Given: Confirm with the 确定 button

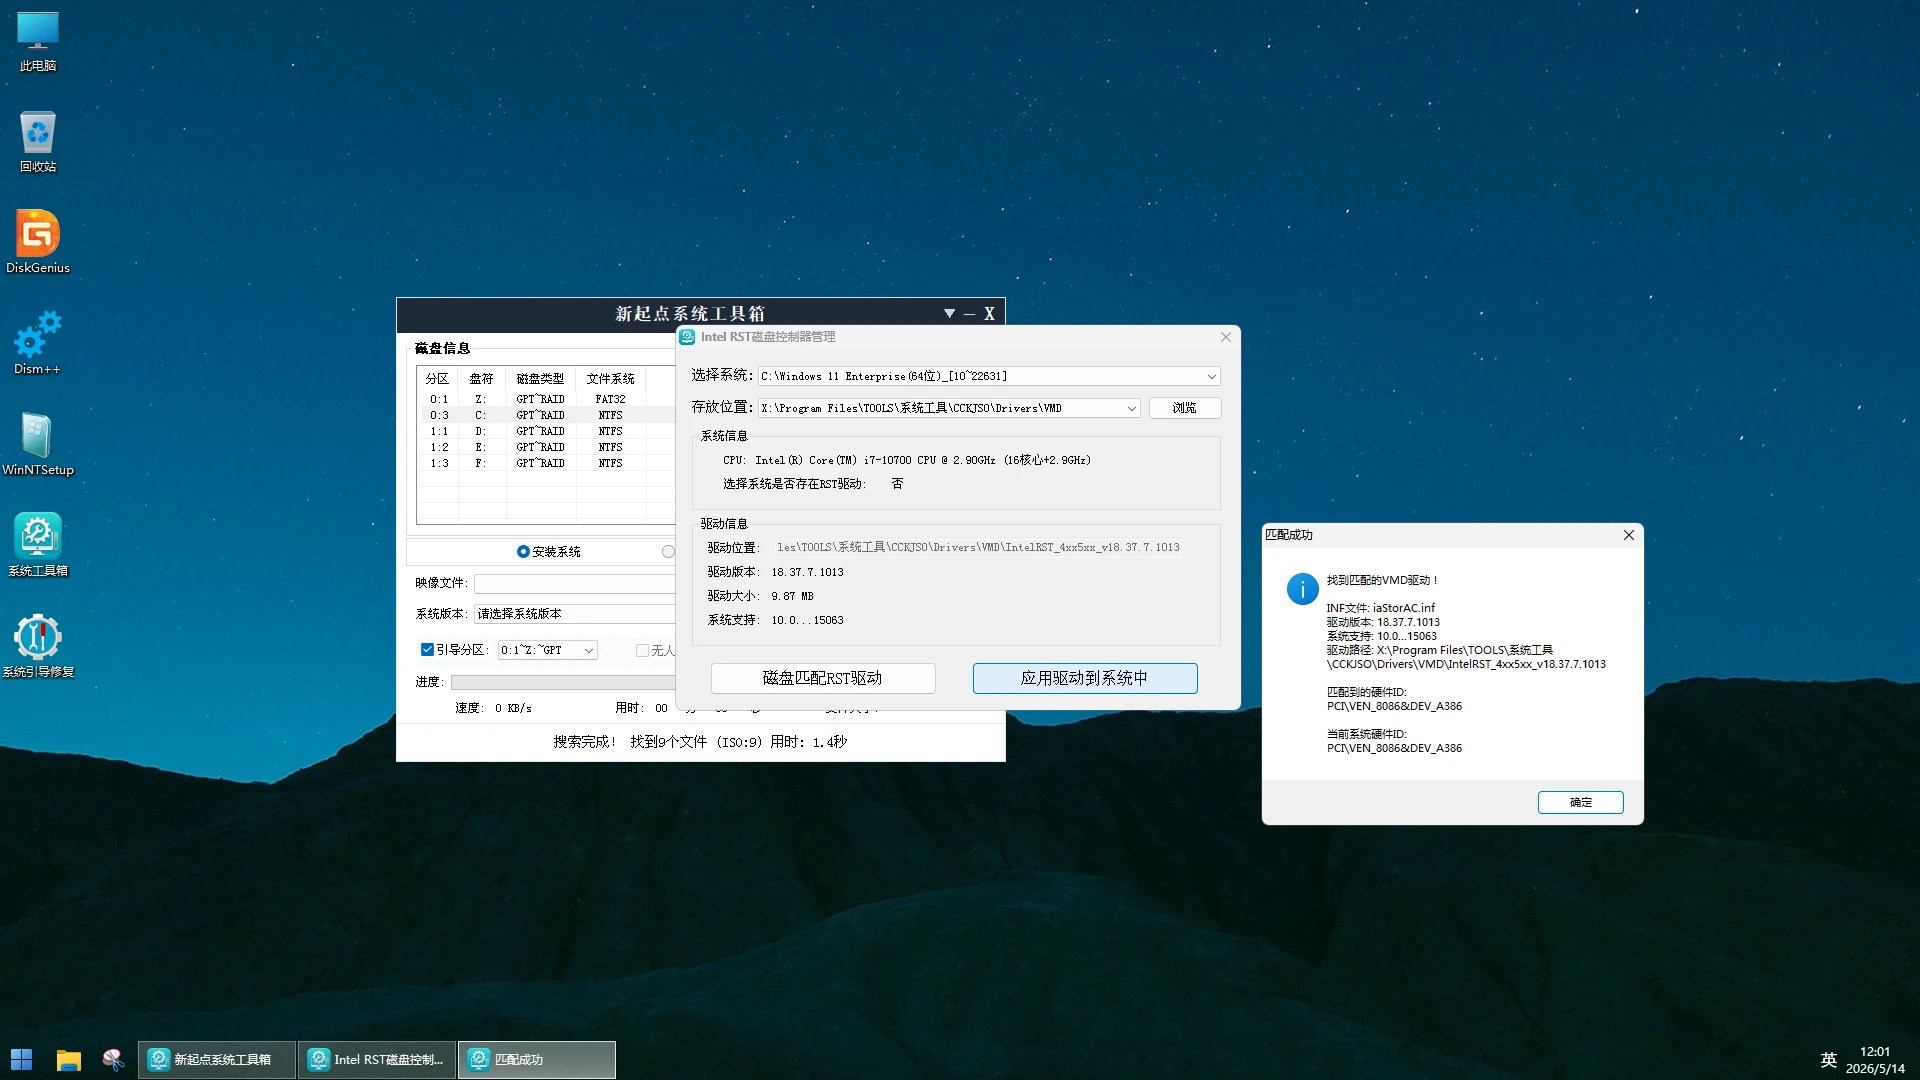Looking at the screenshot, I should pyautogui.click(x=1580, y=802).
